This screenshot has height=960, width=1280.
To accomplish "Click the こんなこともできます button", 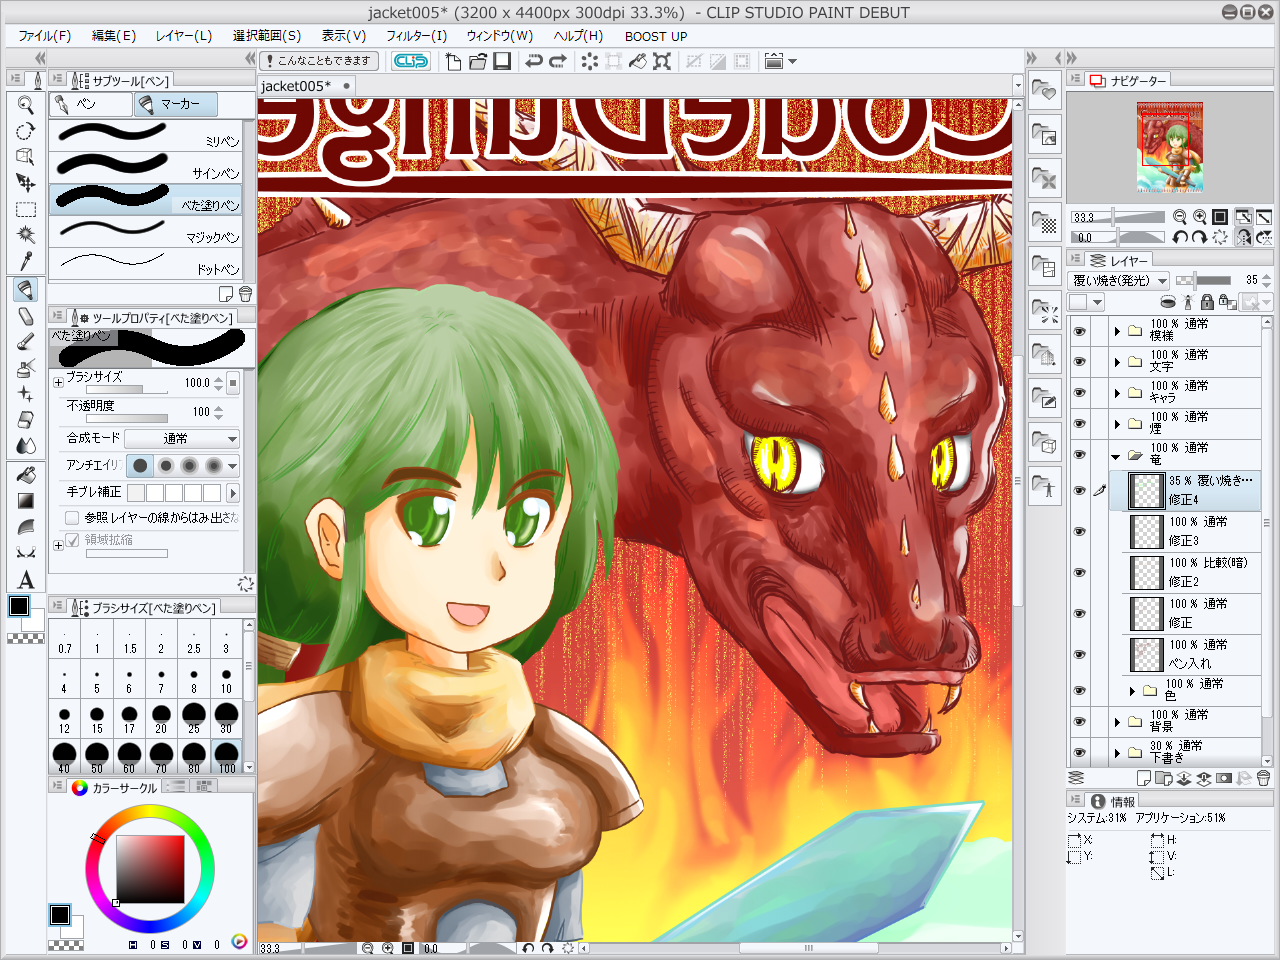I will [x=319, y=61].
